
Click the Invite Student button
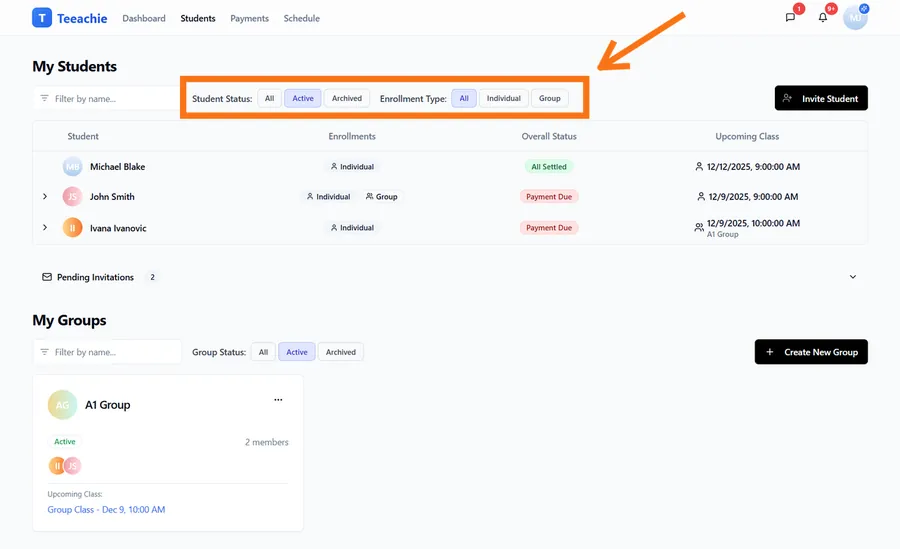(x=821, y=98)
